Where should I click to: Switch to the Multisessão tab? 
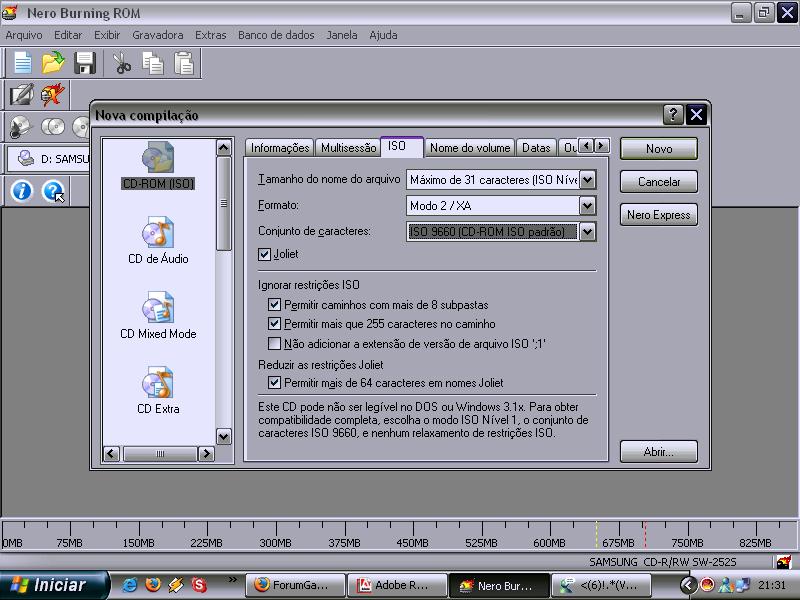(348, 148)
